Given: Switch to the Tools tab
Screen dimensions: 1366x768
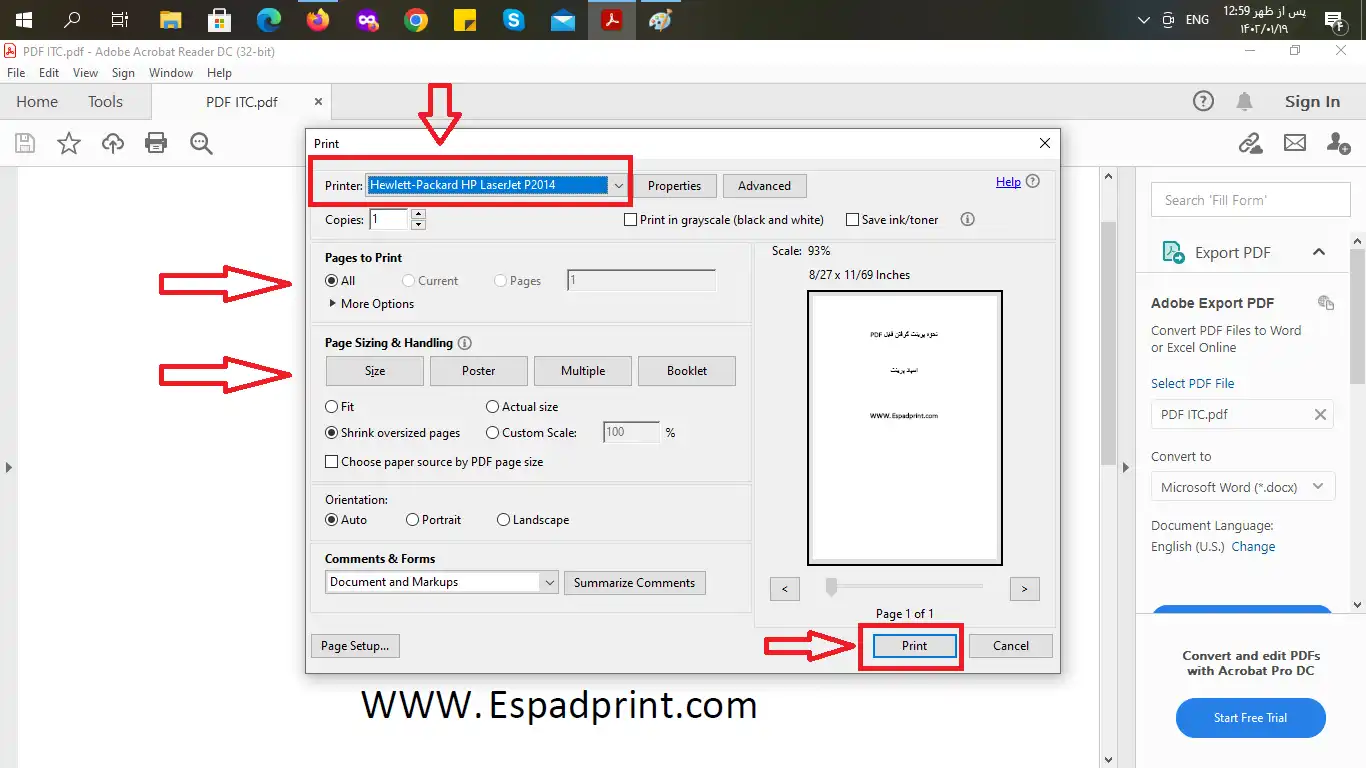Looking at the screenshot, I should click(105, 102).
